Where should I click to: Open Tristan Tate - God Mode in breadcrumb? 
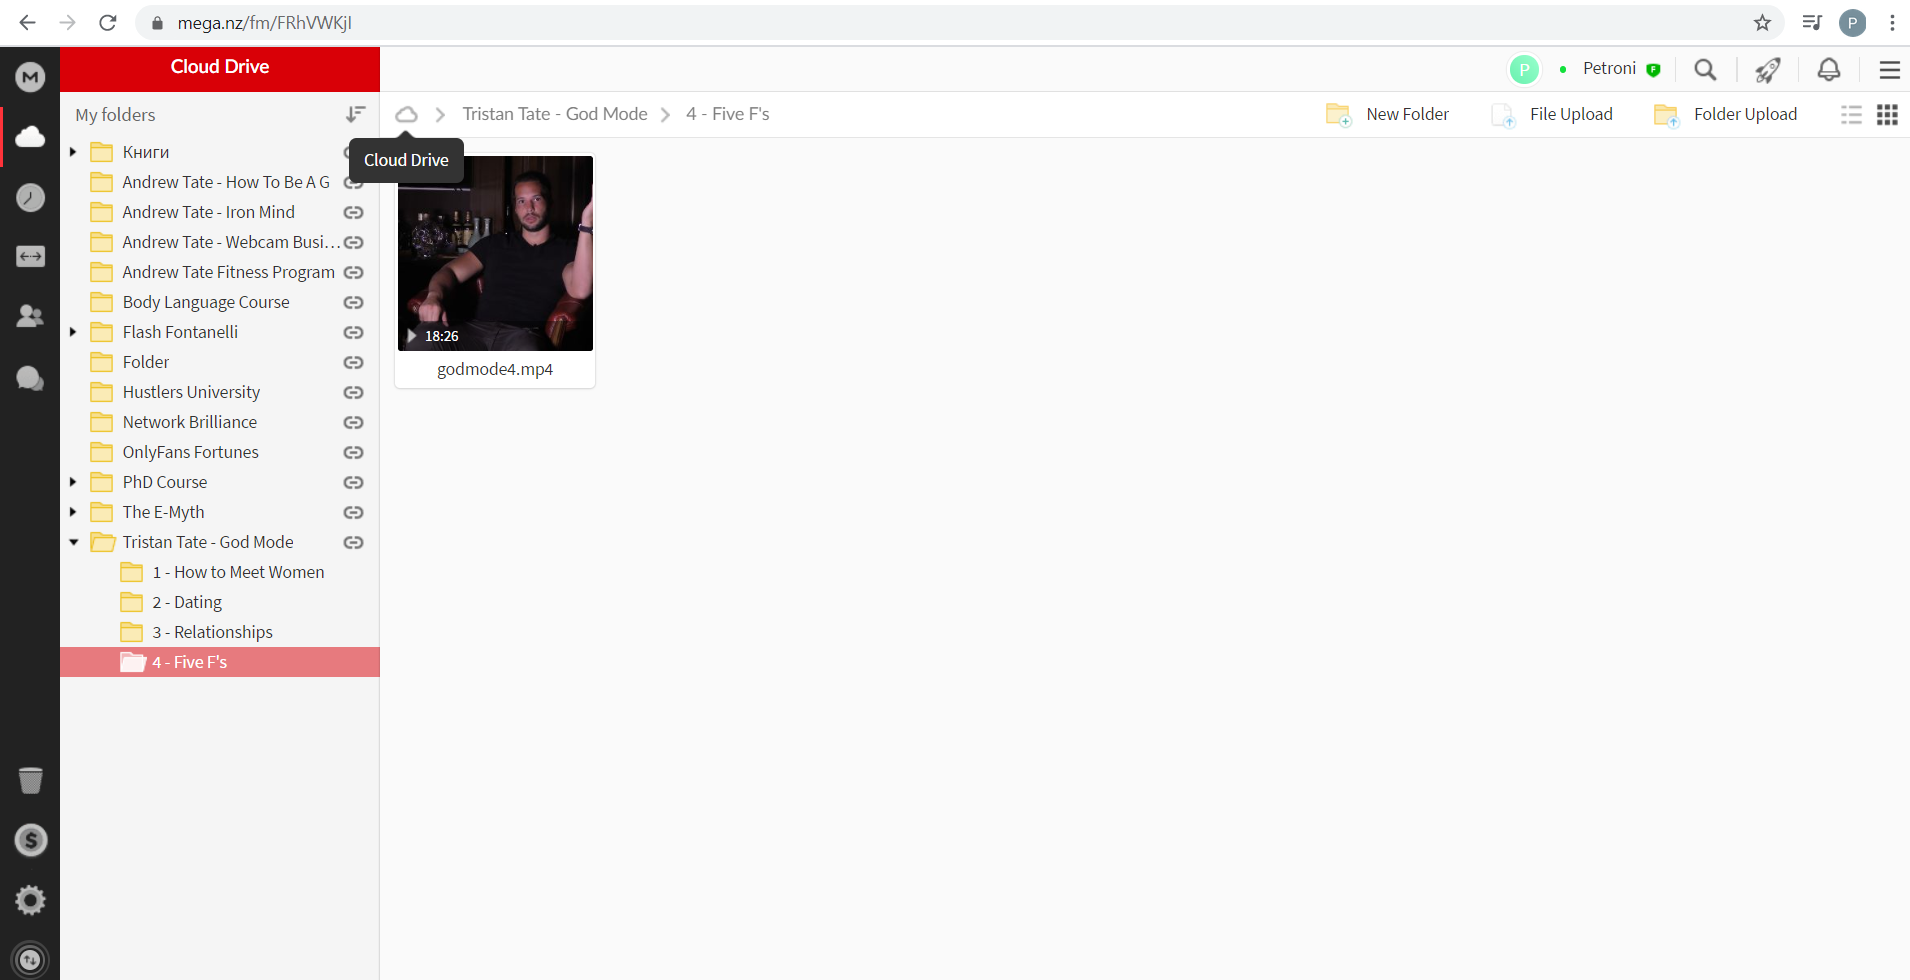pos(555,114)
